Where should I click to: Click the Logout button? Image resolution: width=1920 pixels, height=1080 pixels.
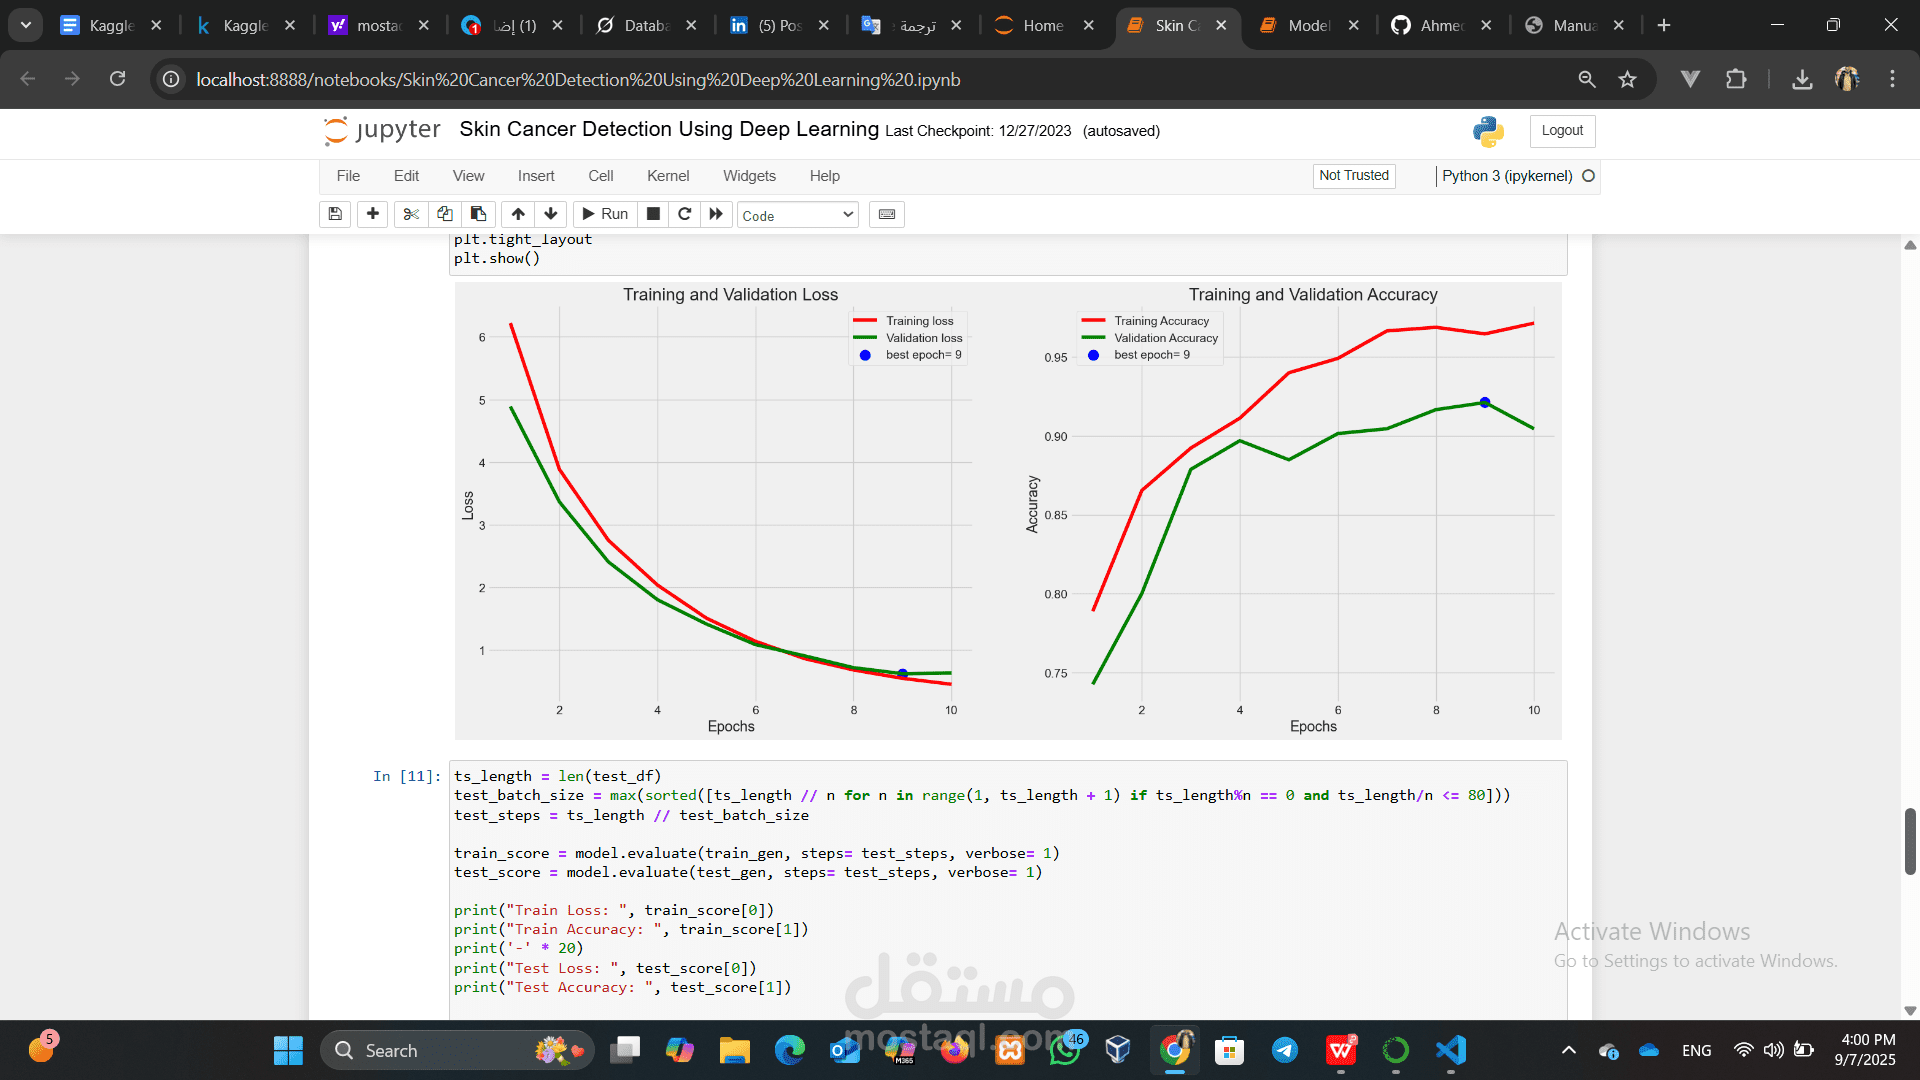1562,131
